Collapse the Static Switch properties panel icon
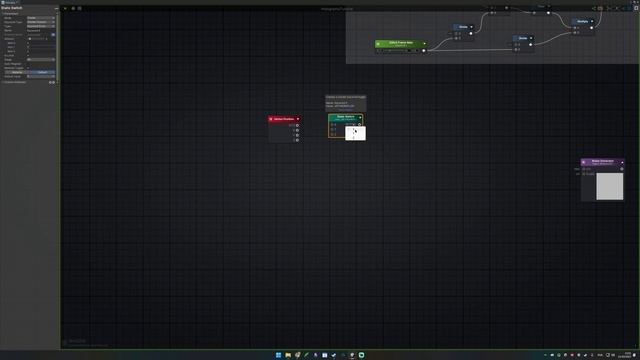Screen dimensions: 640x360 [x=56, y=8]
